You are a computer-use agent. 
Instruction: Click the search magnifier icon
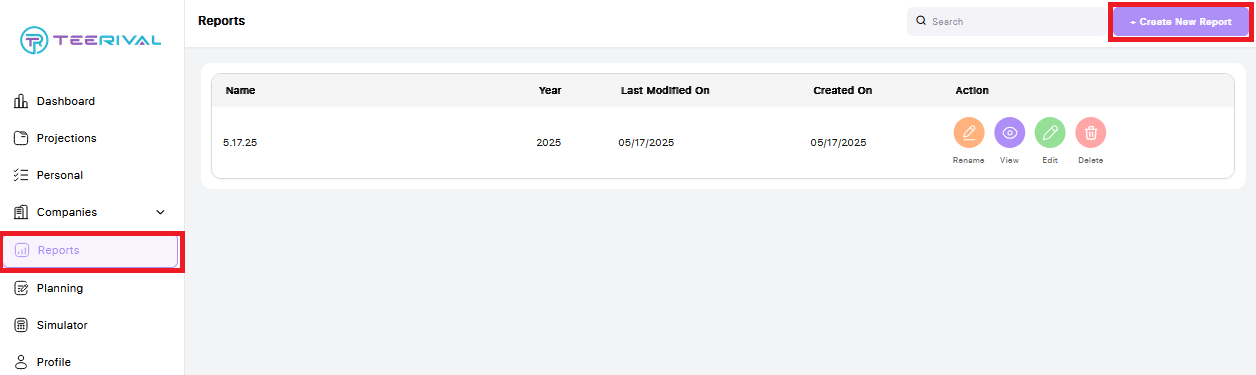(x=921, y=20)
